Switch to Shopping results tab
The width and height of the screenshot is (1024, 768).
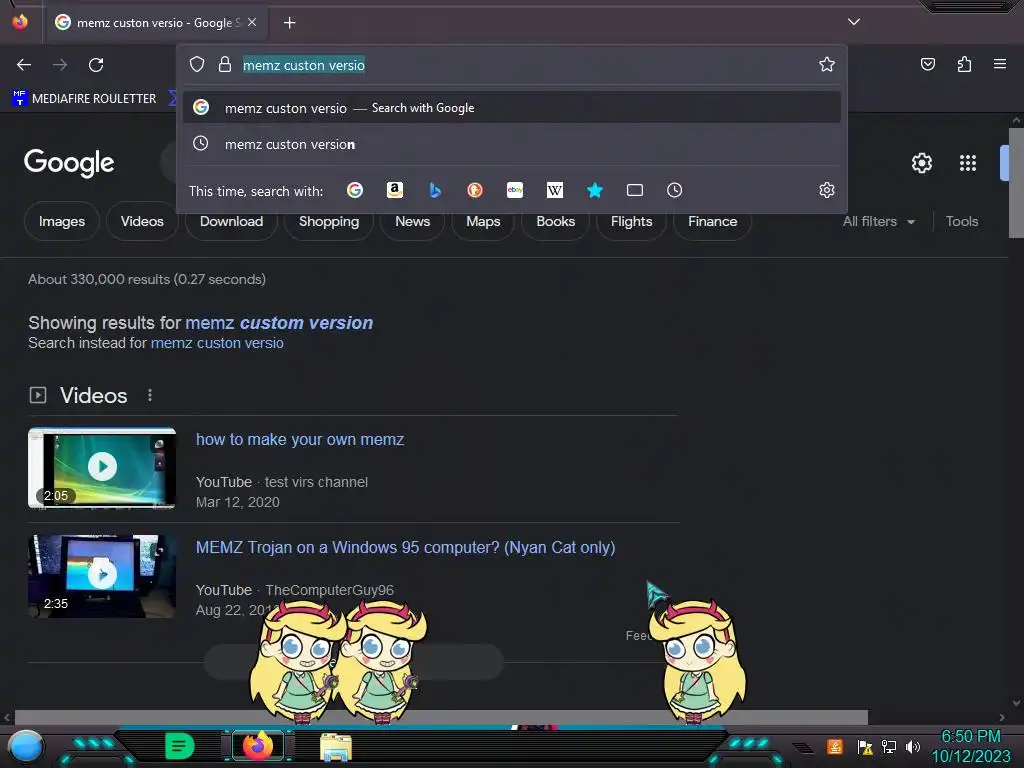(328, 221)
